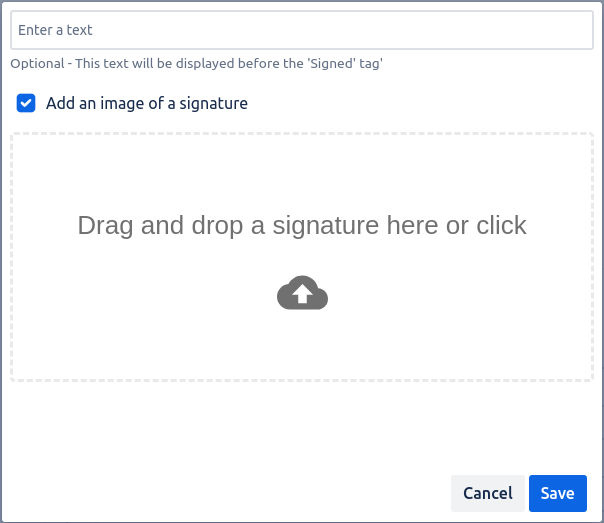Image resolution: width=604 pixels, height=523 pixels.
Task: Click the 'Signed' tag hint text
Action: [333, 64]
